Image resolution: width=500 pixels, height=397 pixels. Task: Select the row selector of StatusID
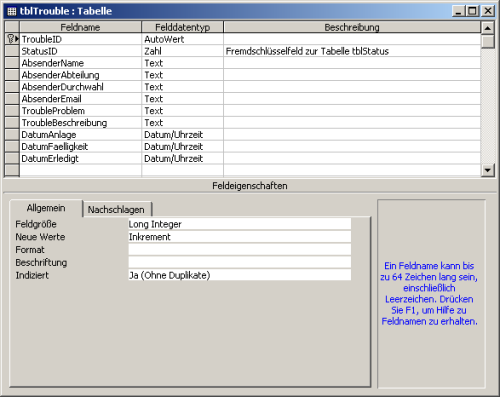tap(12, 51)
